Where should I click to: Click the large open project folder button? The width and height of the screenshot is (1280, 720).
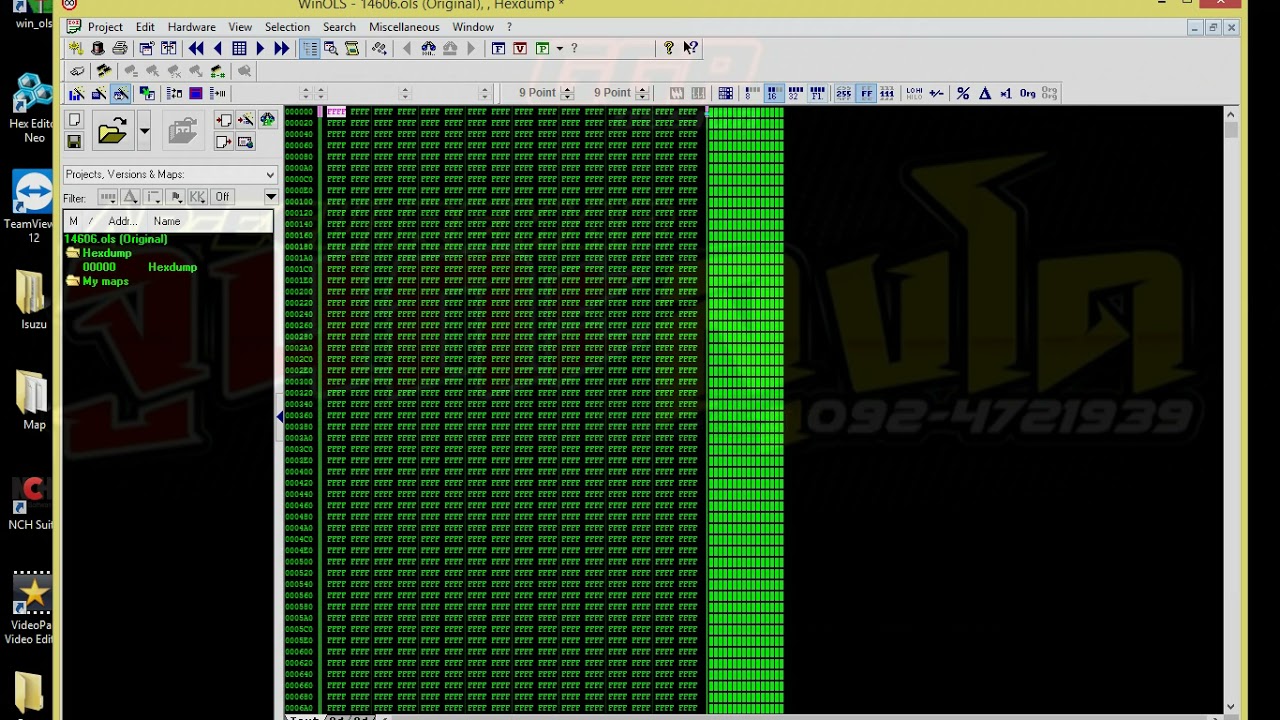pyautogui.click(x=112, y=131)
